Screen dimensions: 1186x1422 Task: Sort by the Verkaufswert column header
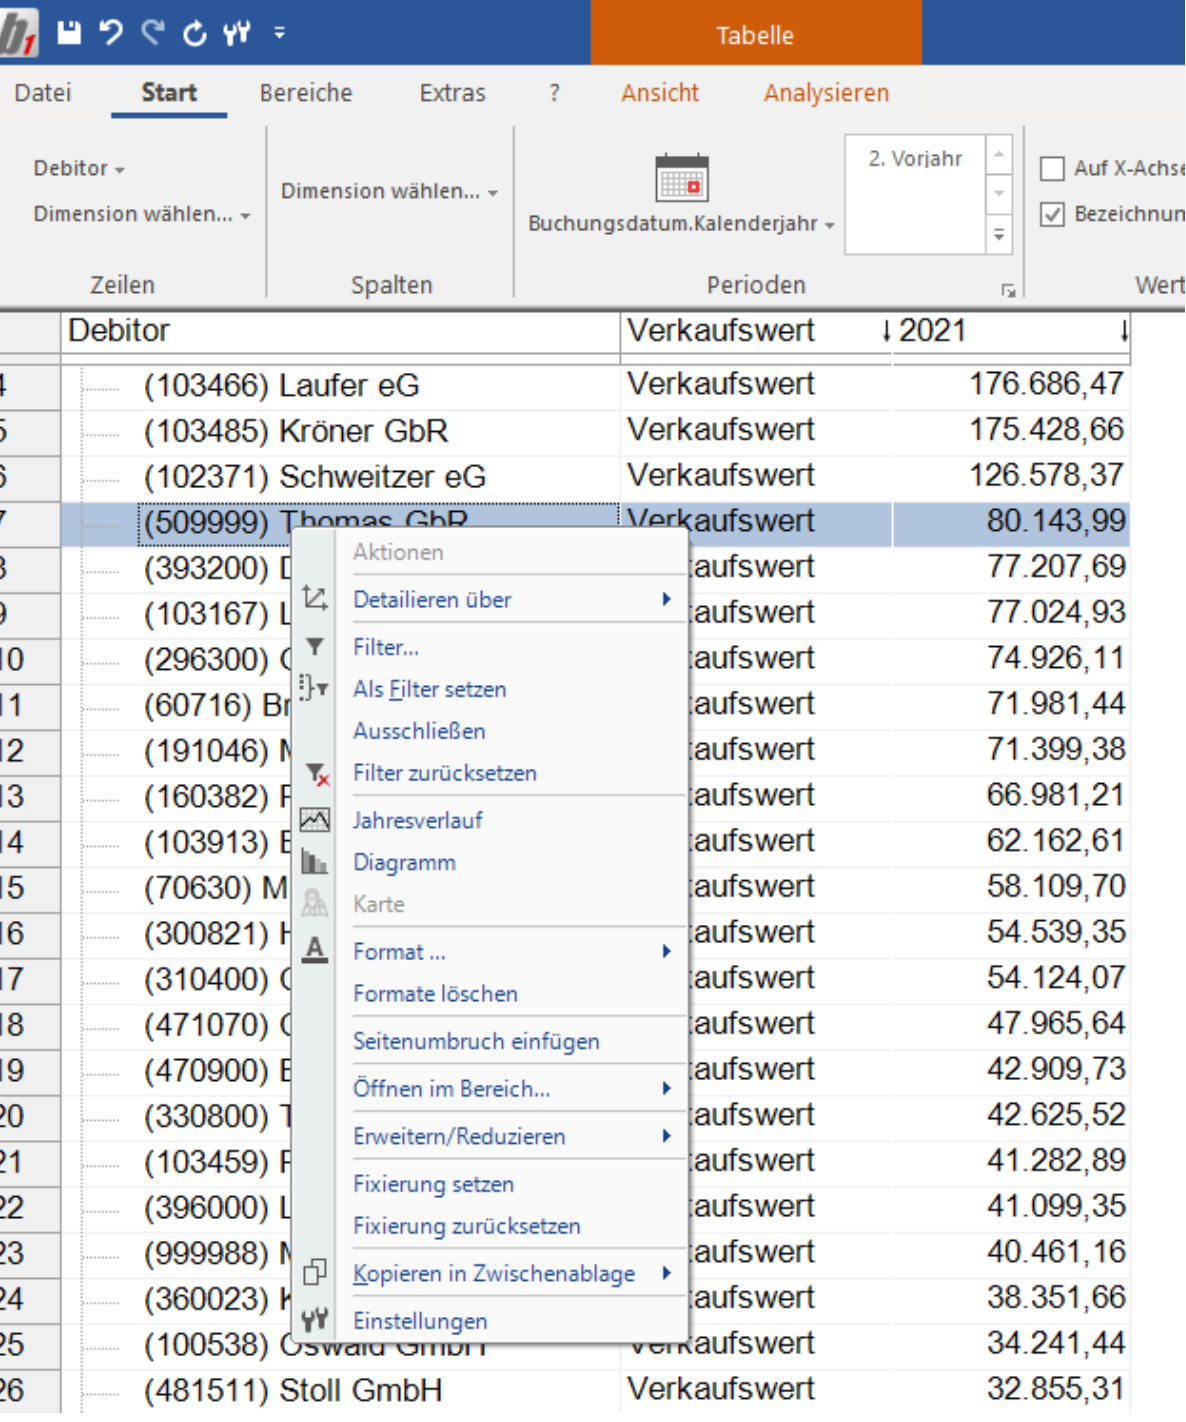pos(756,331)
